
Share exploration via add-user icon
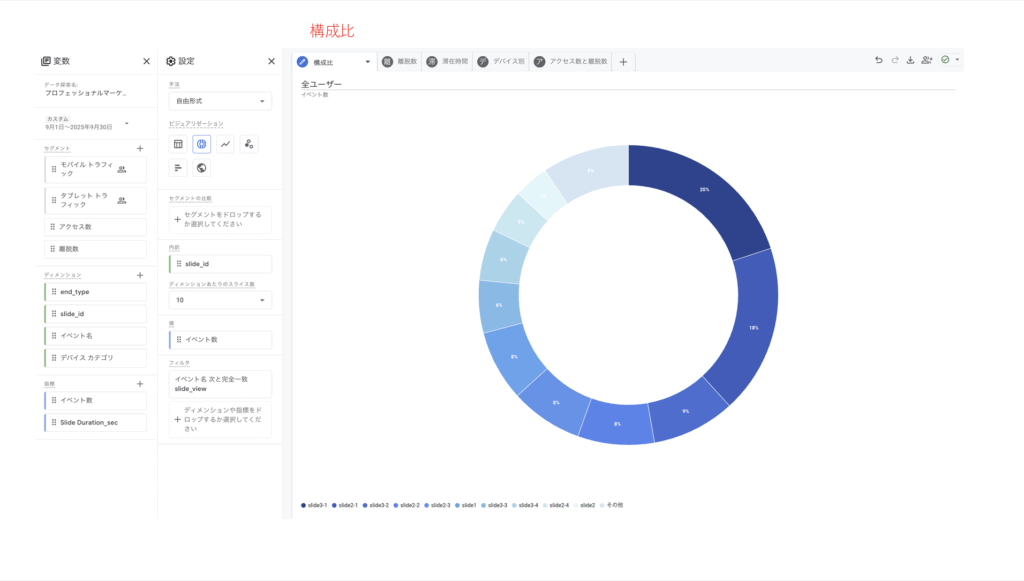(927, 61)
